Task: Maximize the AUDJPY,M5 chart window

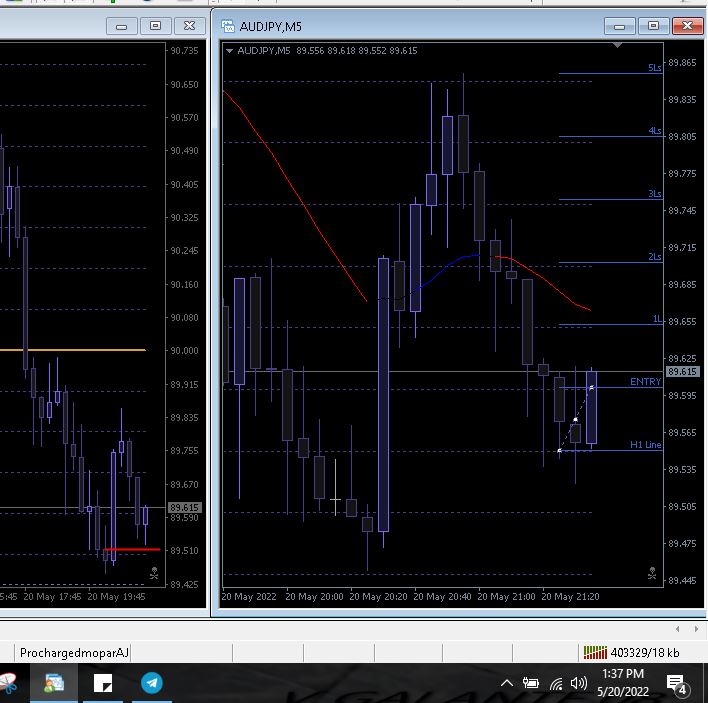Action: pyautogui.click(x=653, y=26)
